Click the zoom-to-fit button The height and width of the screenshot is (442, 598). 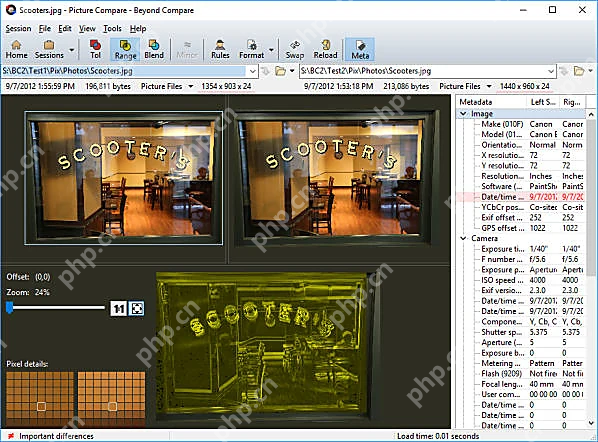pyautogui.click(x=137, y=308)
